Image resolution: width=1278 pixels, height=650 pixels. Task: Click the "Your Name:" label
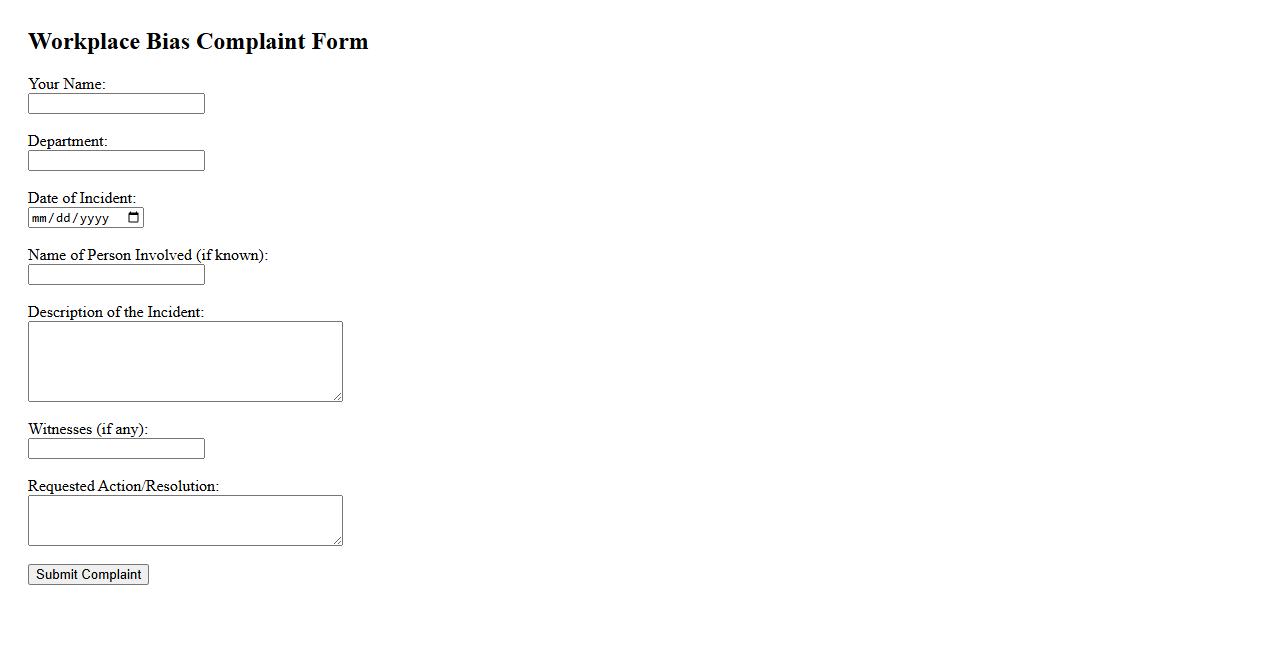coord(66,84)
